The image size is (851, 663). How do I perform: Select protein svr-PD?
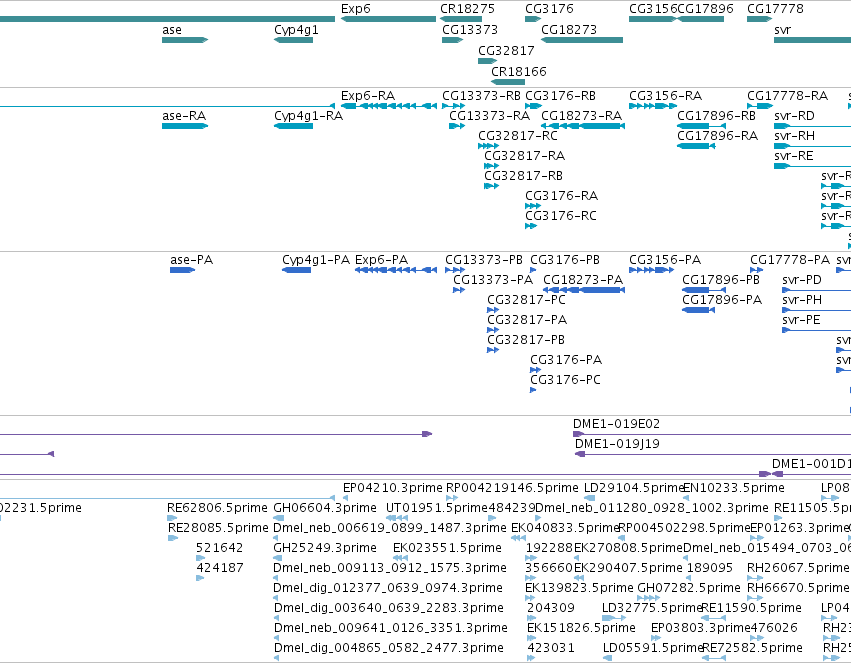coord(816,290)
